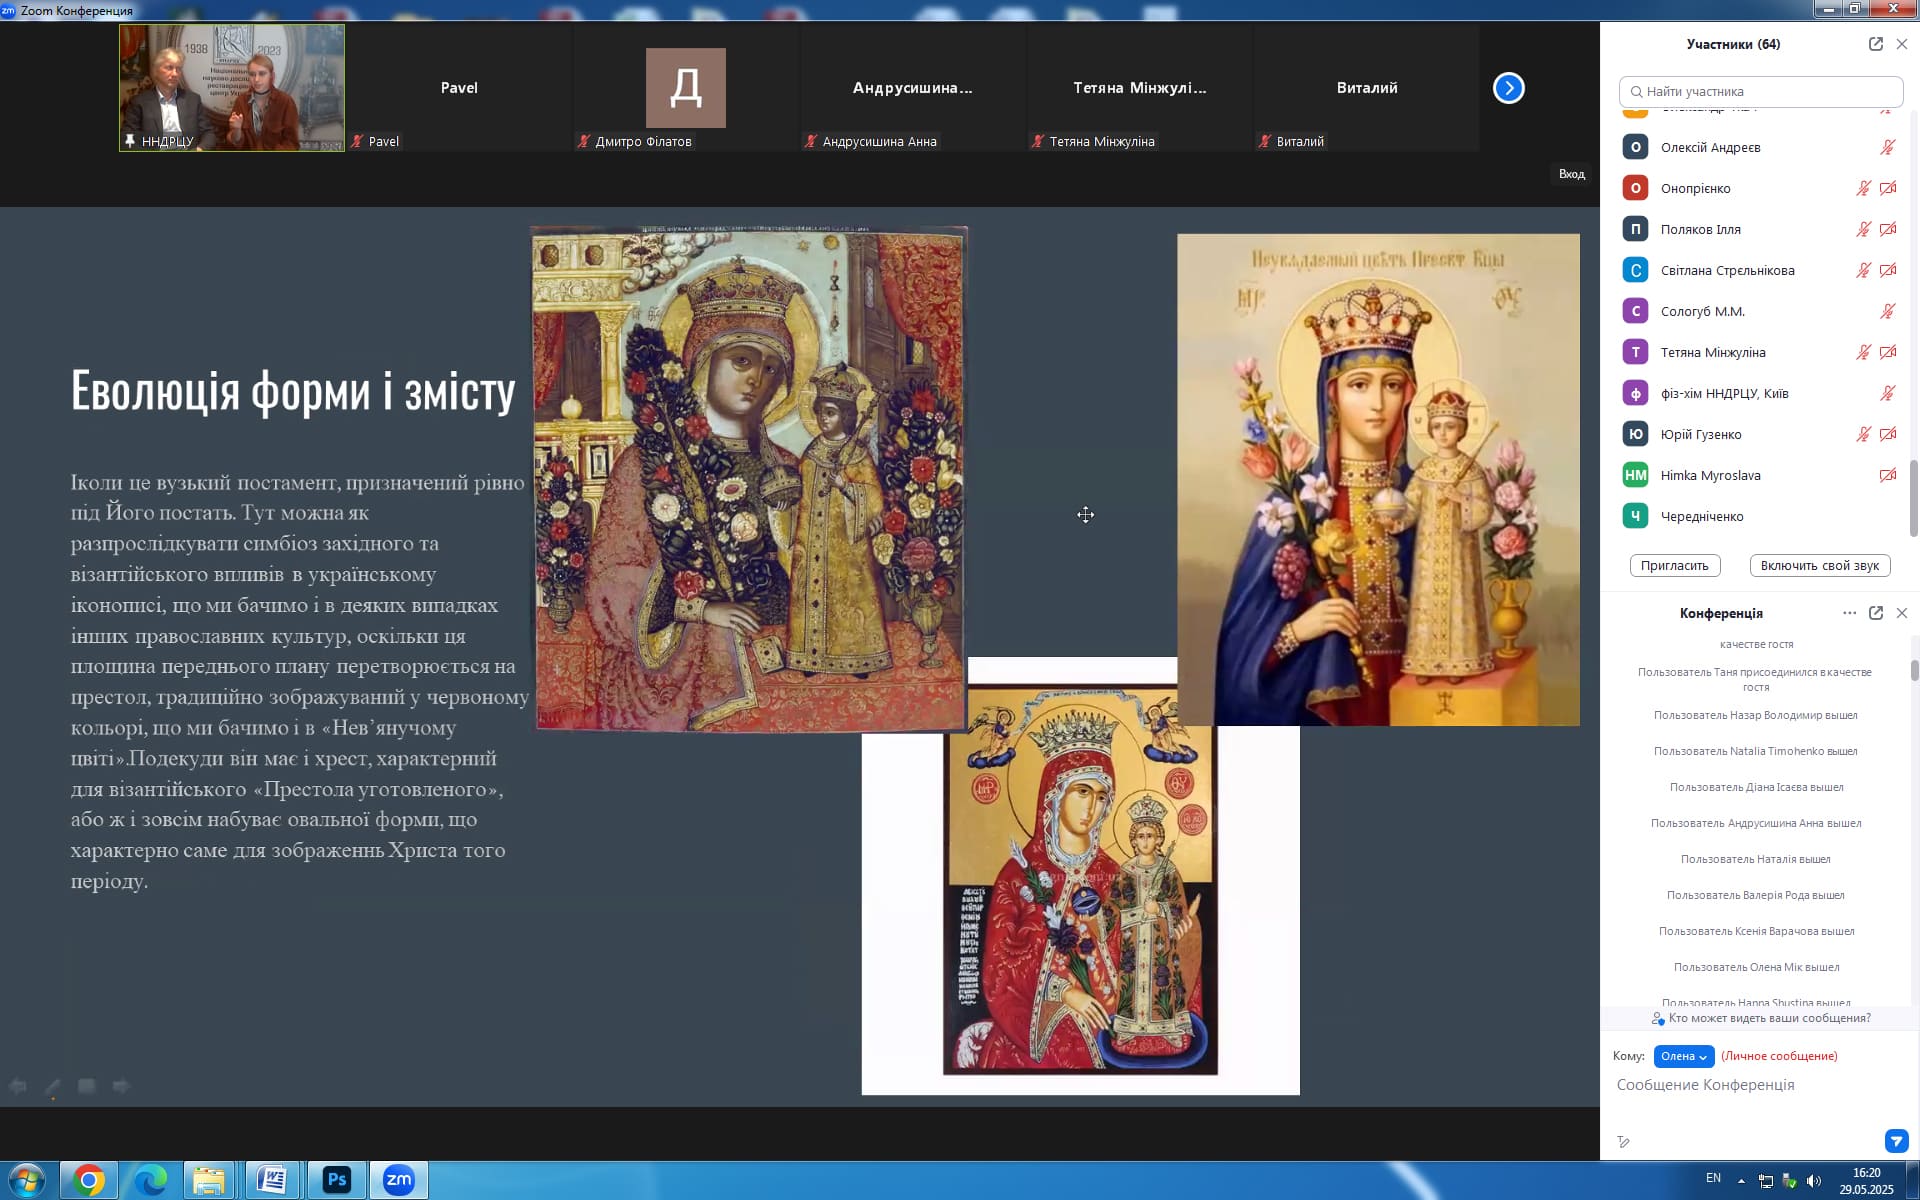Open Microsoft Word from the taskbar
Viewport: 1920px width, 1200px height.
272,1181
